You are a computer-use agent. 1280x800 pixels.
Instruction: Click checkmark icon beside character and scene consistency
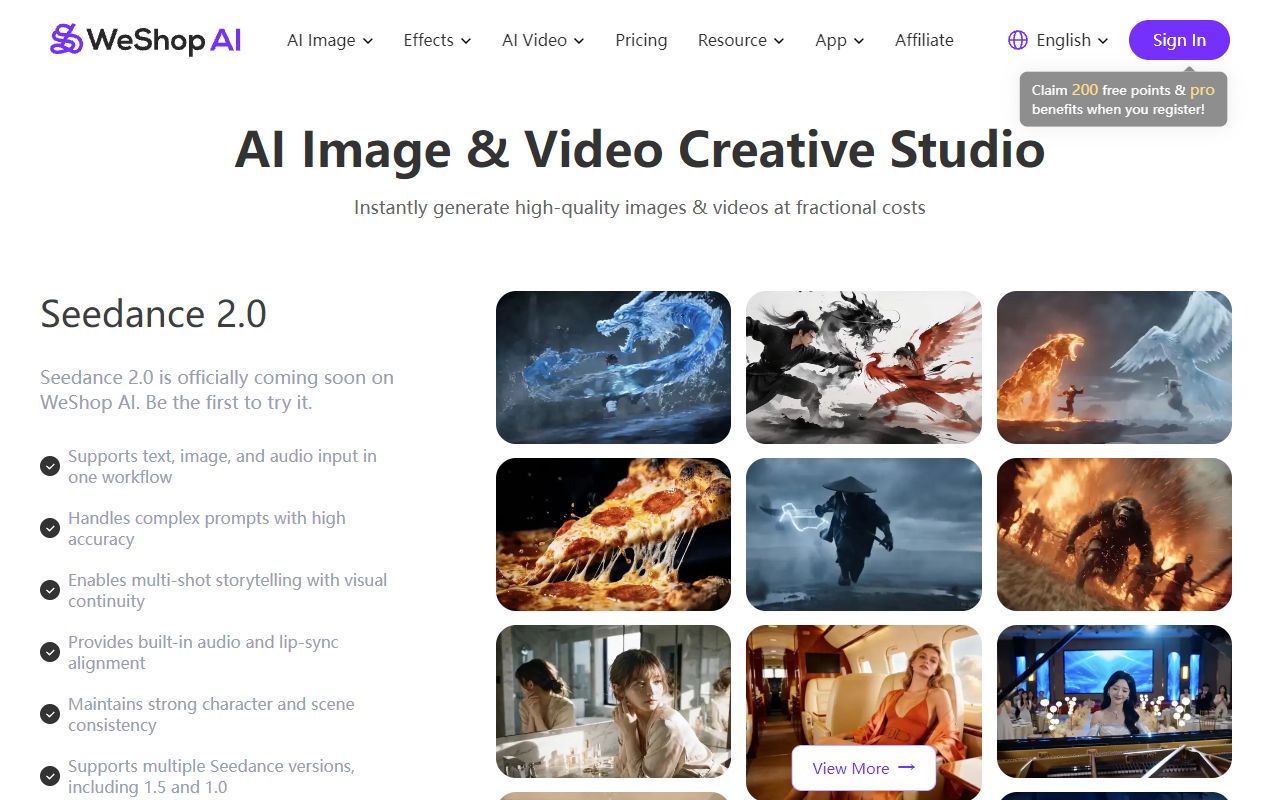50,714
